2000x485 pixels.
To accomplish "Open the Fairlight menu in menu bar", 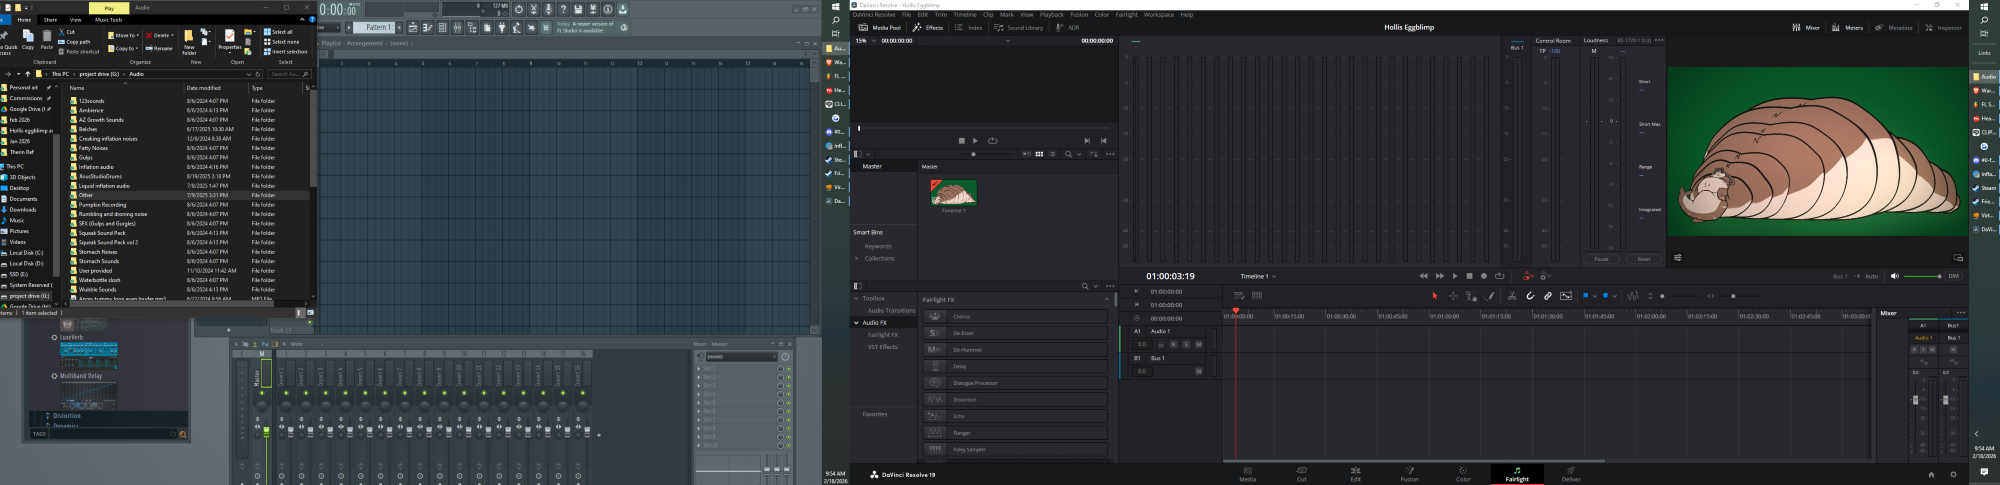I will 1126,15.
